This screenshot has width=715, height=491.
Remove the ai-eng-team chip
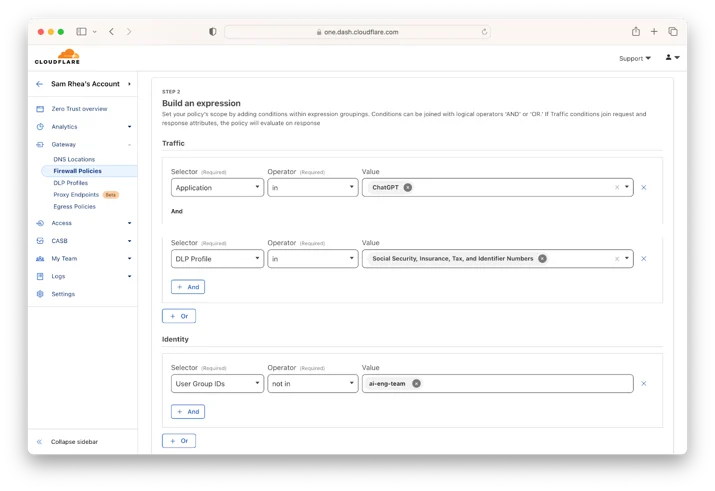tap(416, 383)
